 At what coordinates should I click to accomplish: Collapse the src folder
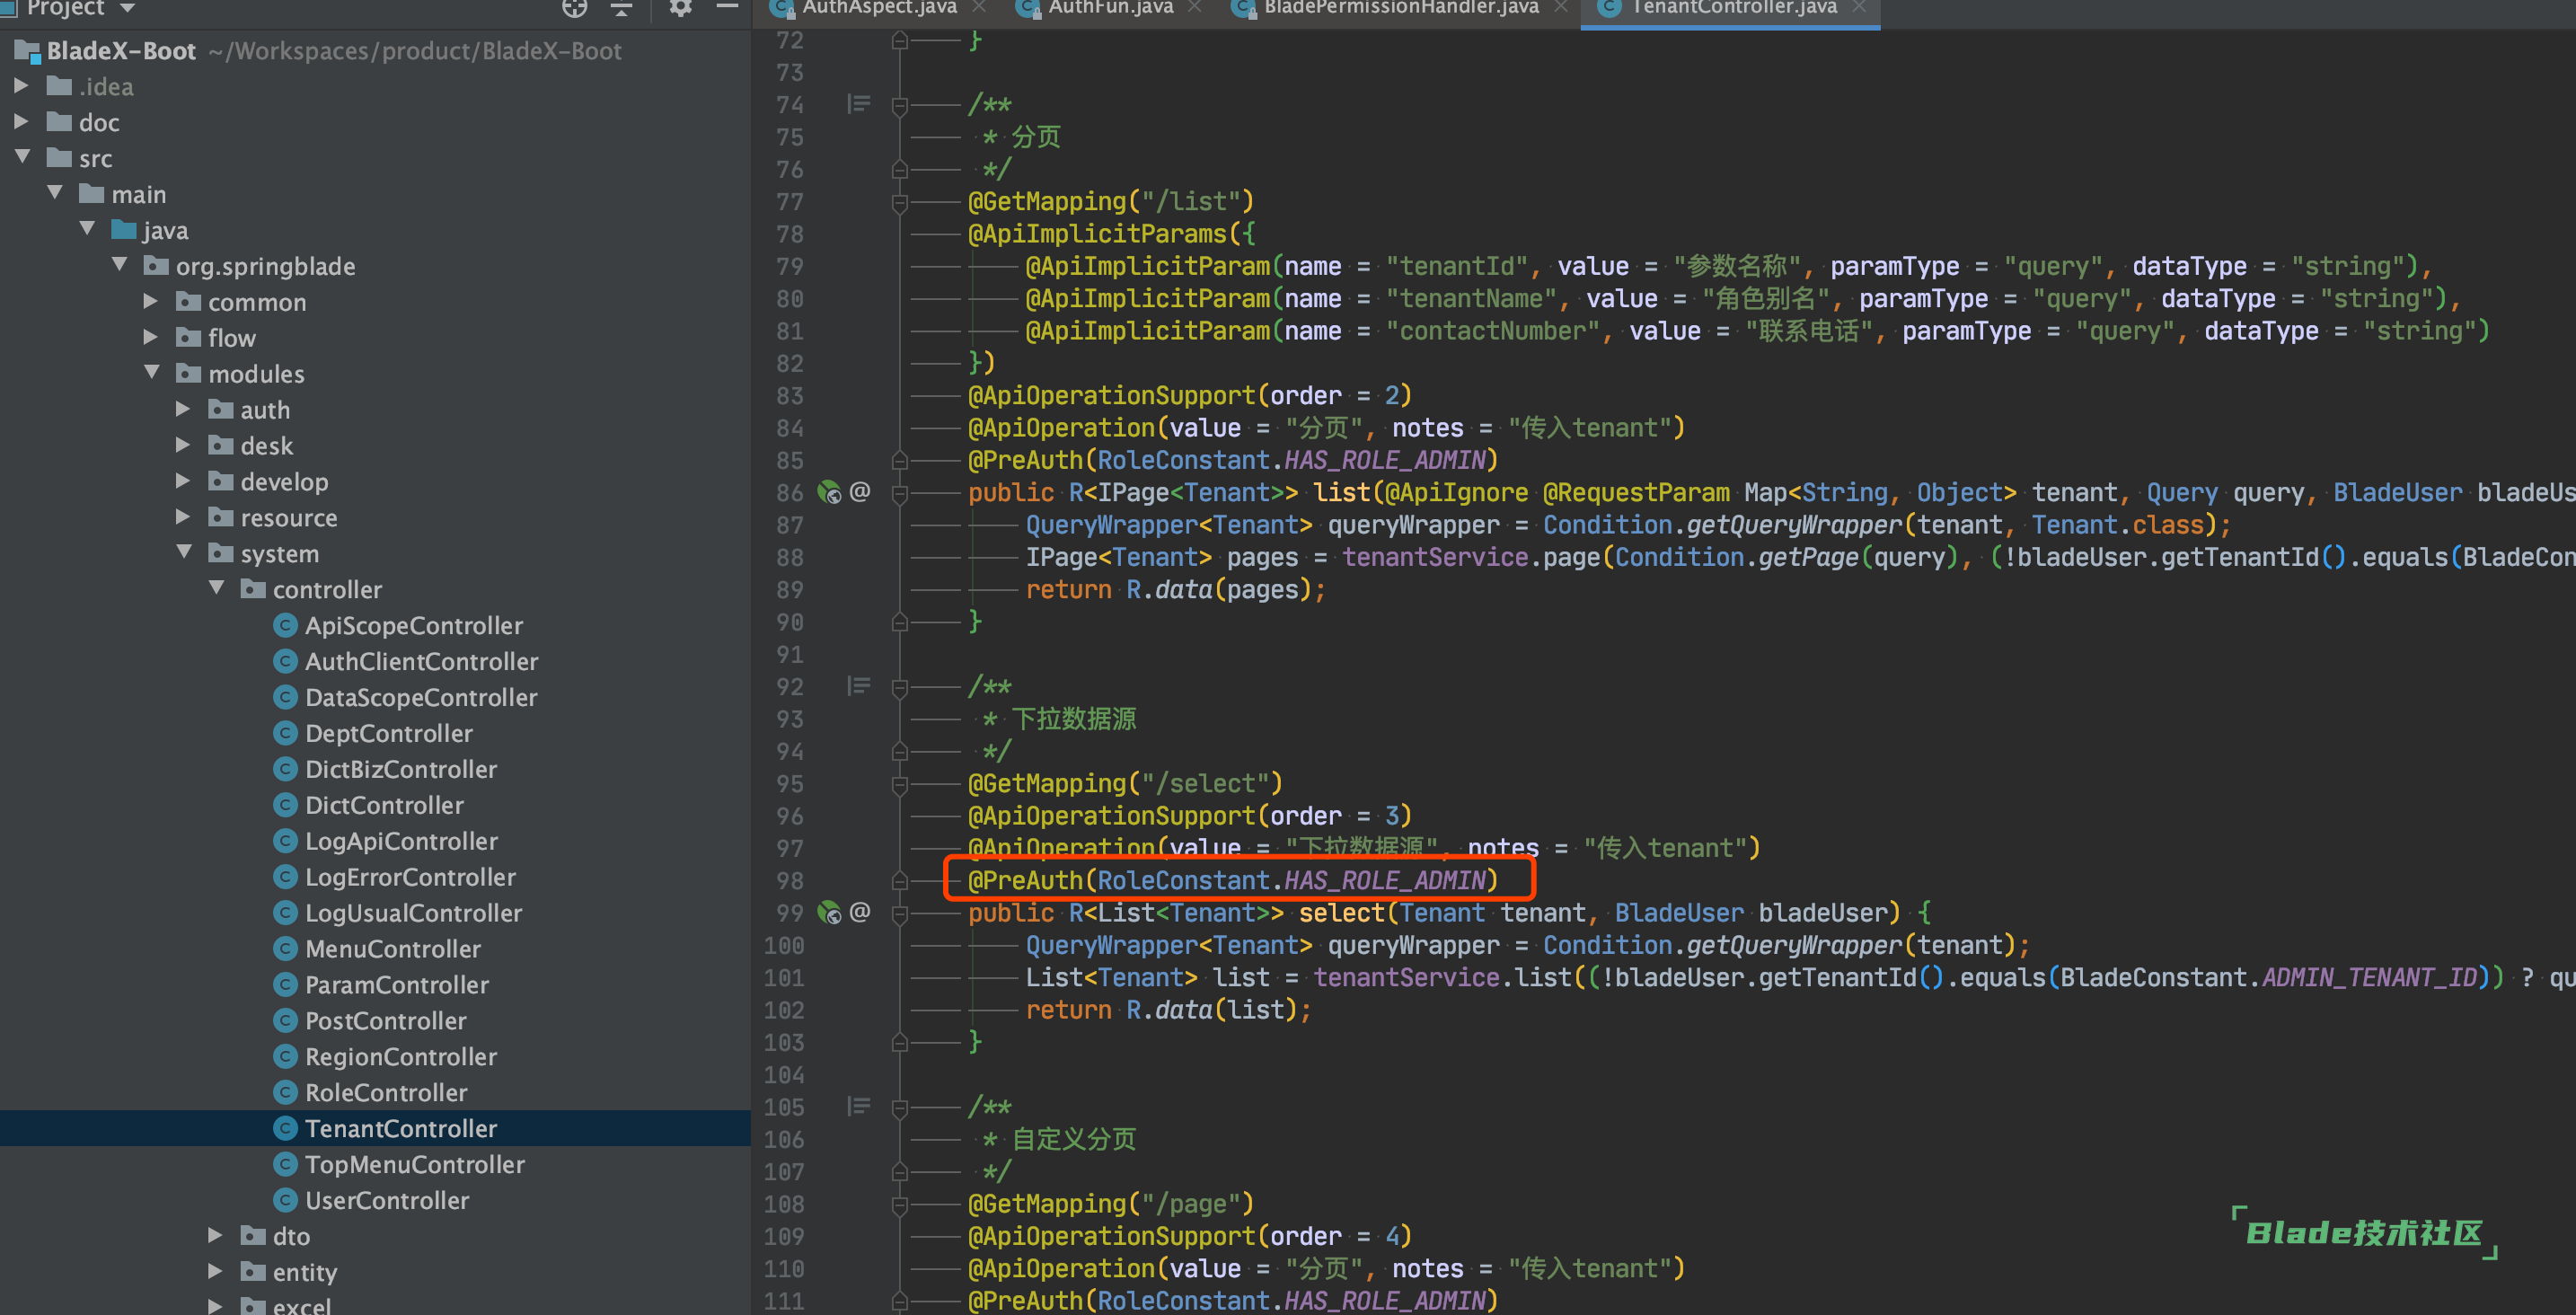pos(23,158)
